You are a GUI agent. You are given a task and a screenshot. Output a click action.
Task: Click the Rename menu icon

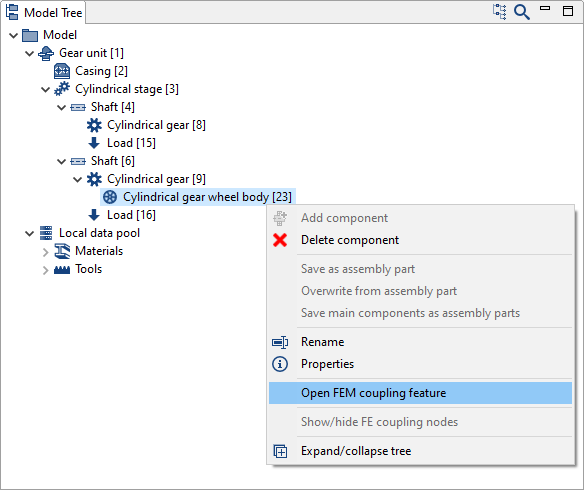(x=280, y=342)
